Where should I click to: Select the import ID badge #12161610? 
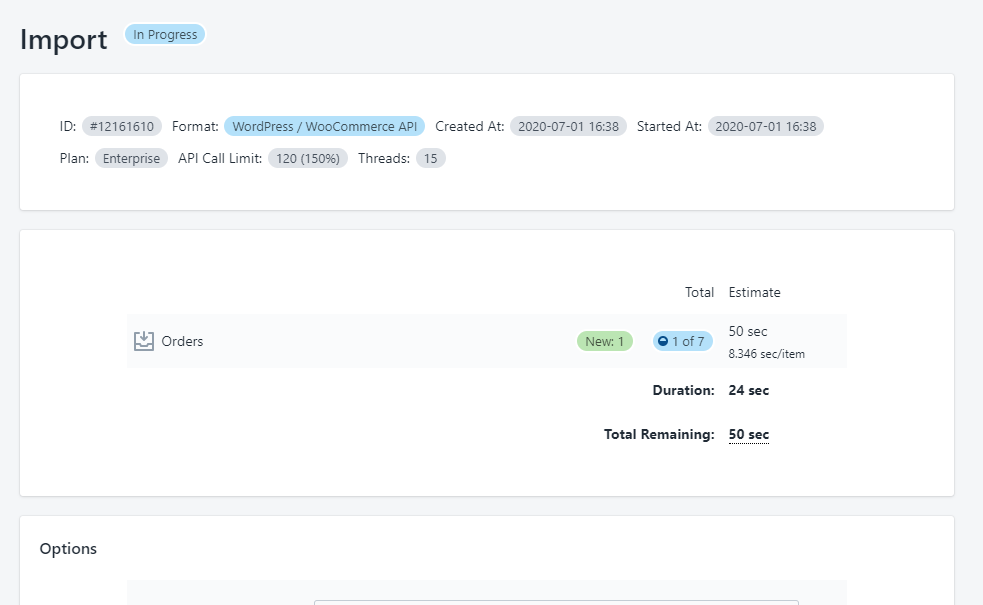point(121,127)
